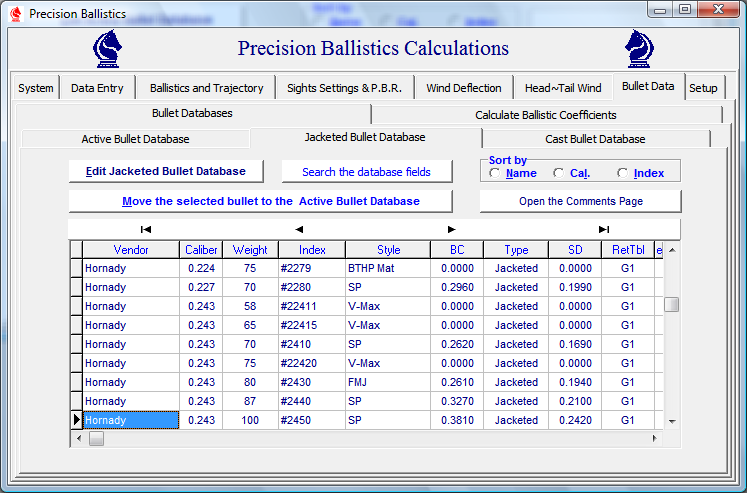Click the left chess knight logo
This screenshot has height=493, width=747.
(108, 49)
